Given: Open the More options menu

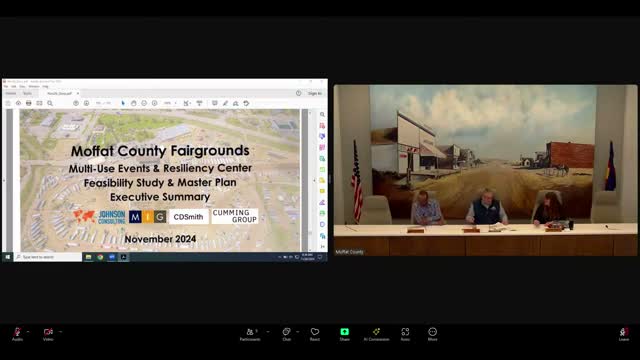Looking at the screenshot, I should click(x=432, y=334).
